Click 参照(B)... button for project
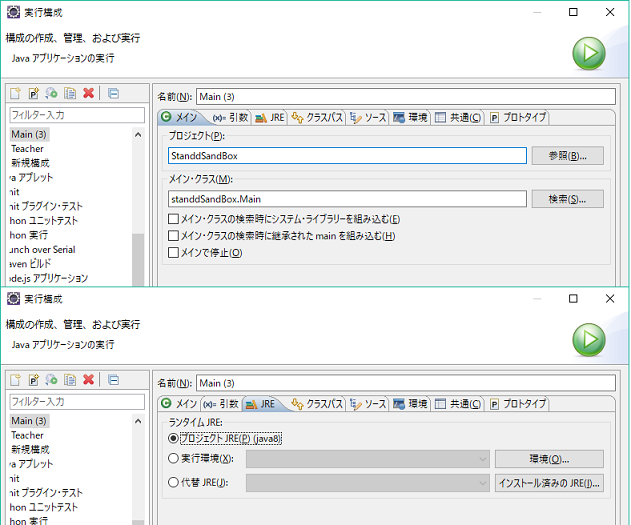 click(567, 156)
